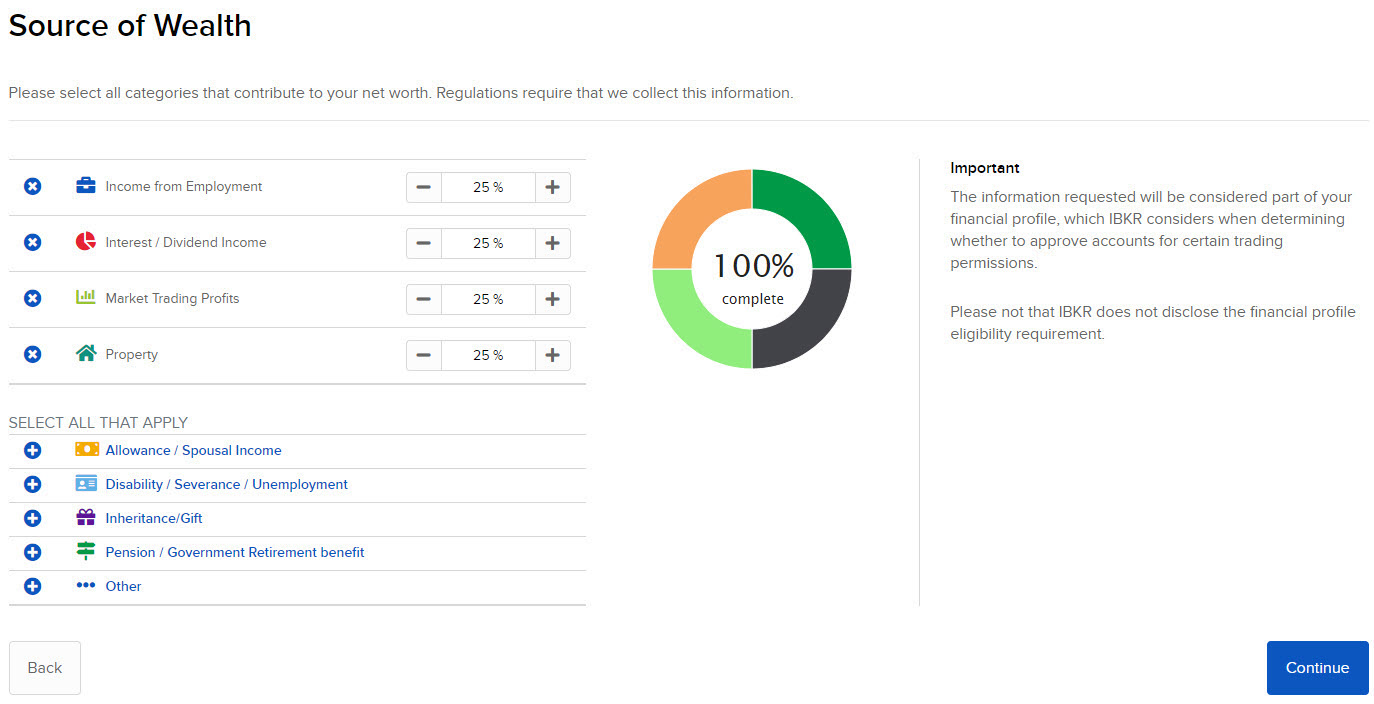
Task: Add Other as a wealth source
Action: click(x=32, y=585)
